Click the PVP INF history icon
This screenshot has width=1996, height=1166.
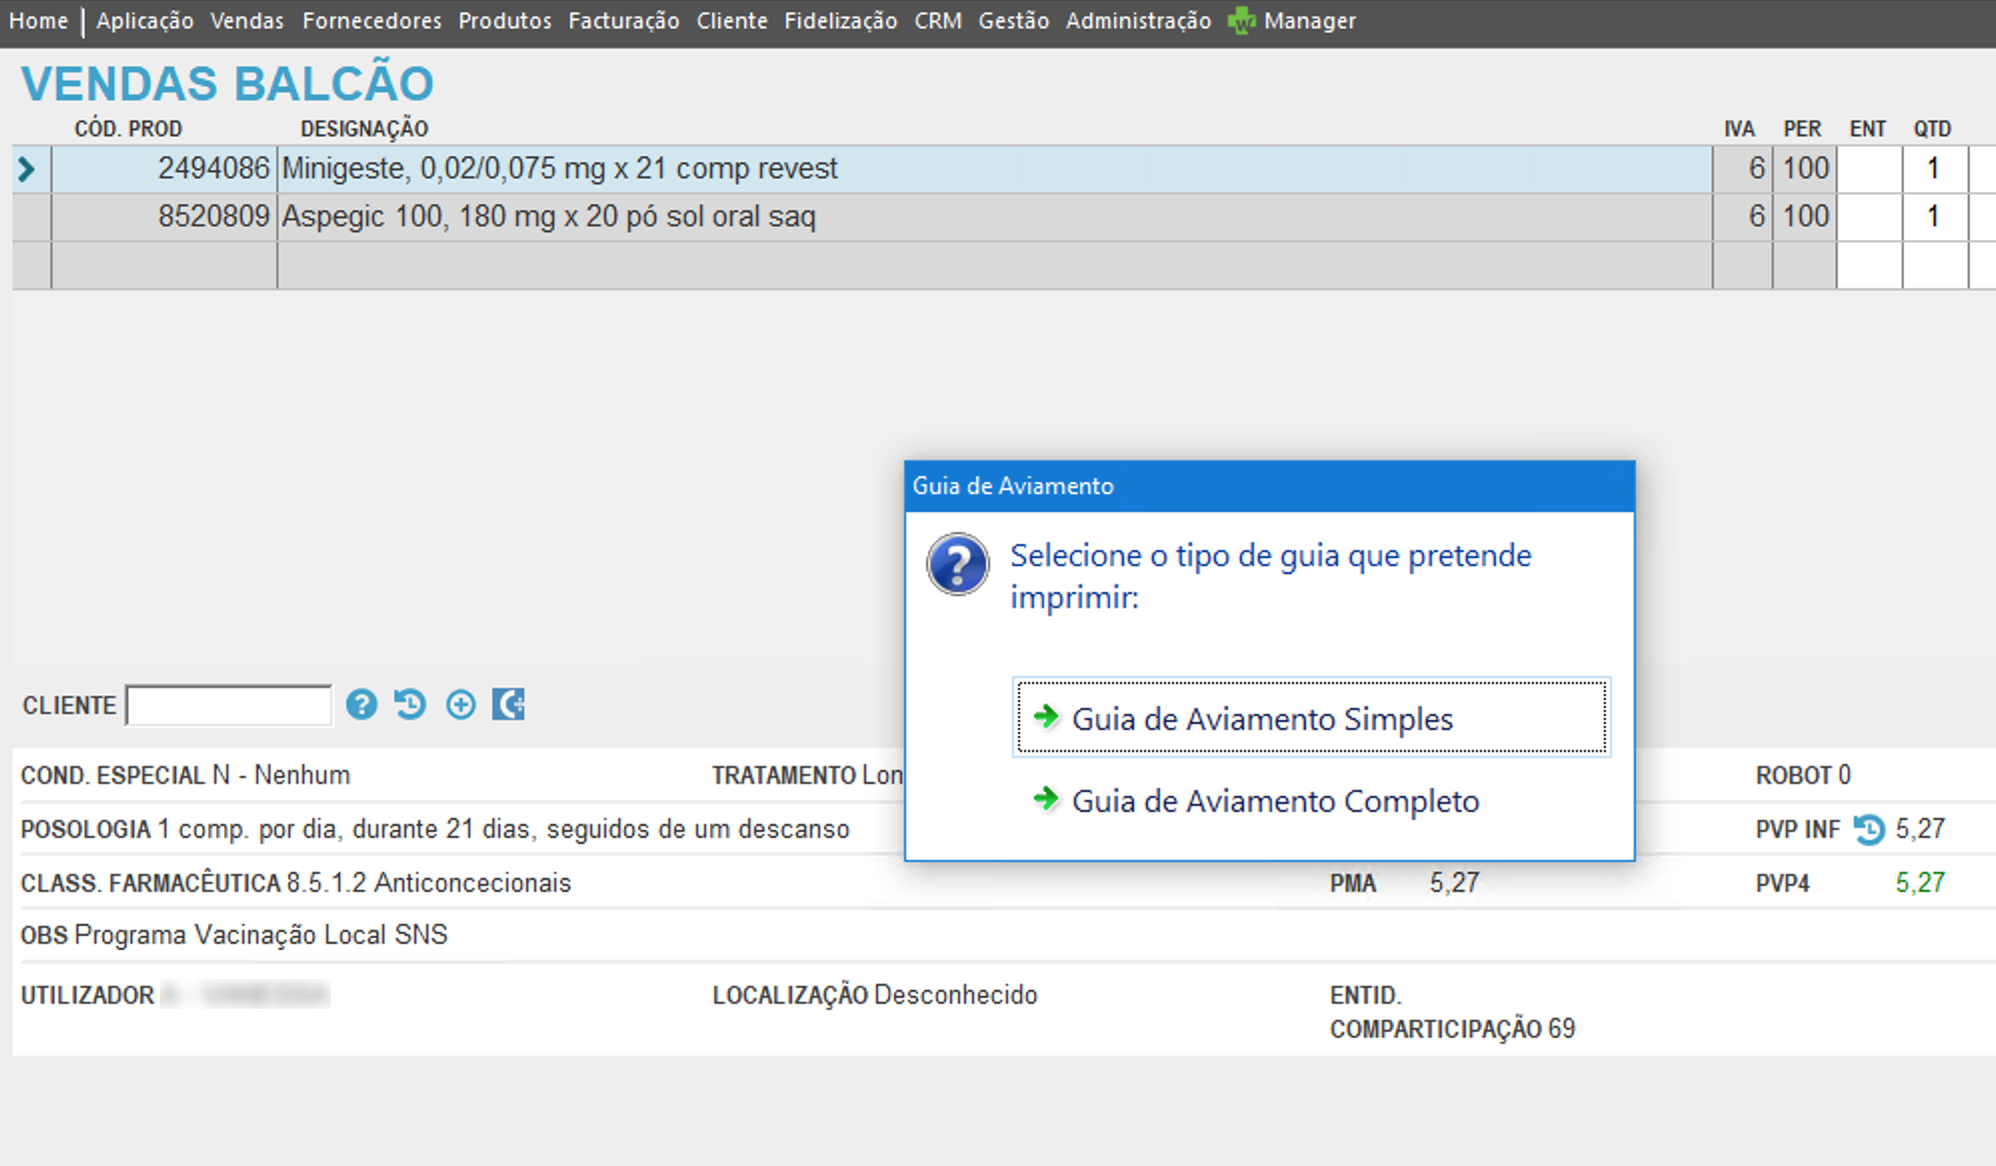point(1868,829)
